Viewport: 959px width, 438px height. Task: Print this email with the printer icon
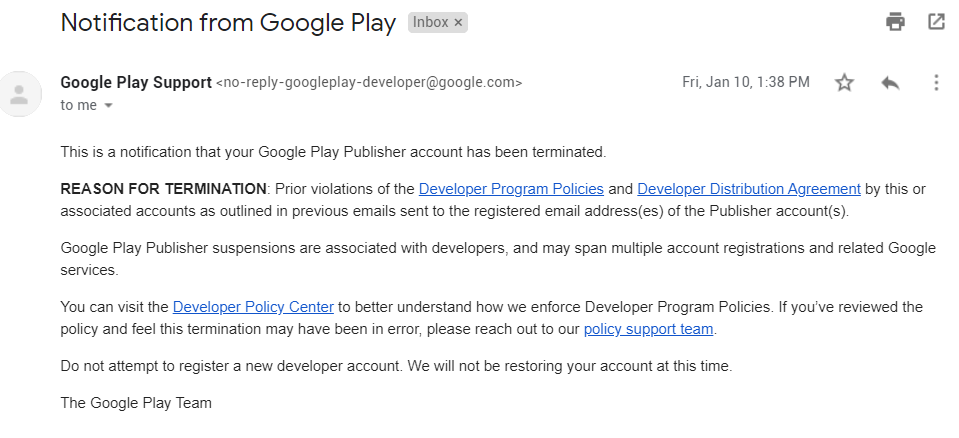tap(895, 22)
